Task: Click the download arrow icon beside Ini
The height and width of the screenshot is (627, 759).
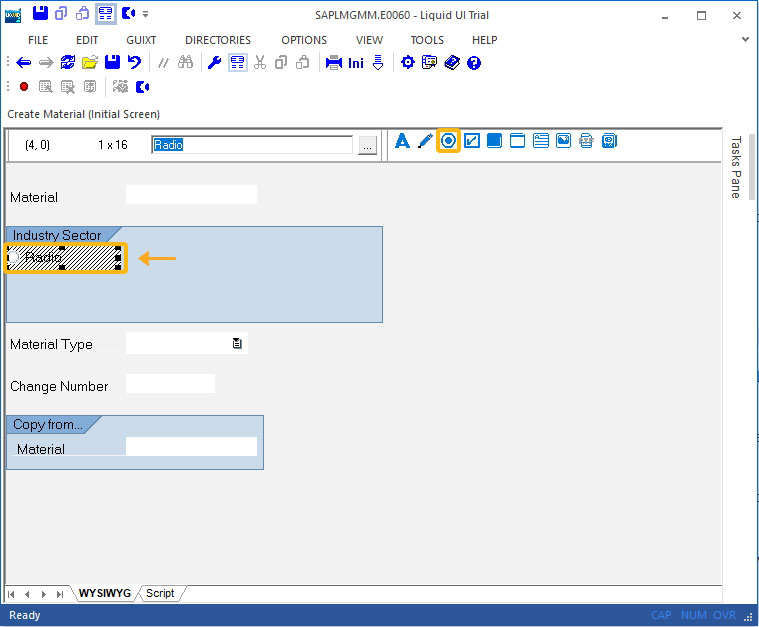Action: (378, 62)
